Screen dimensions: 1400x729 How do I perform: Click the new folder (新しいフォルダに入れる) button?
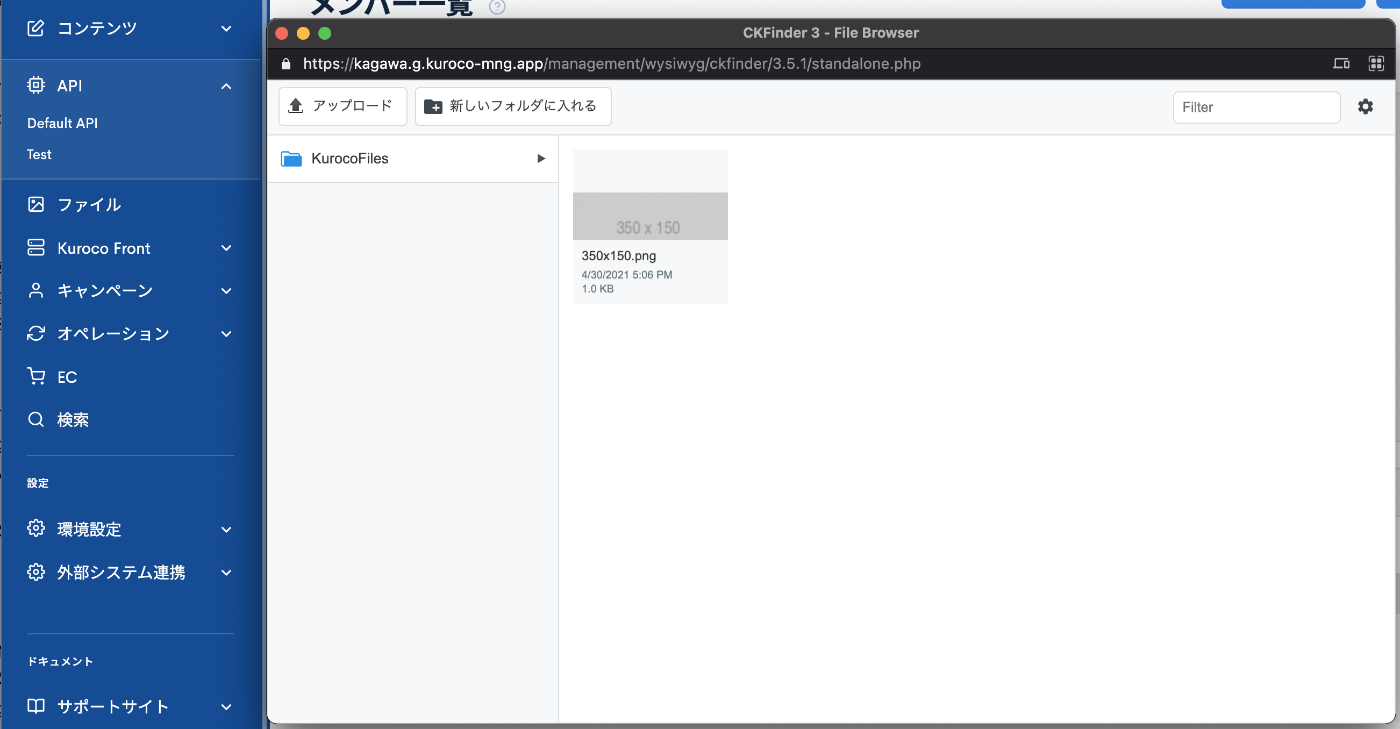[x=513, y=106]
